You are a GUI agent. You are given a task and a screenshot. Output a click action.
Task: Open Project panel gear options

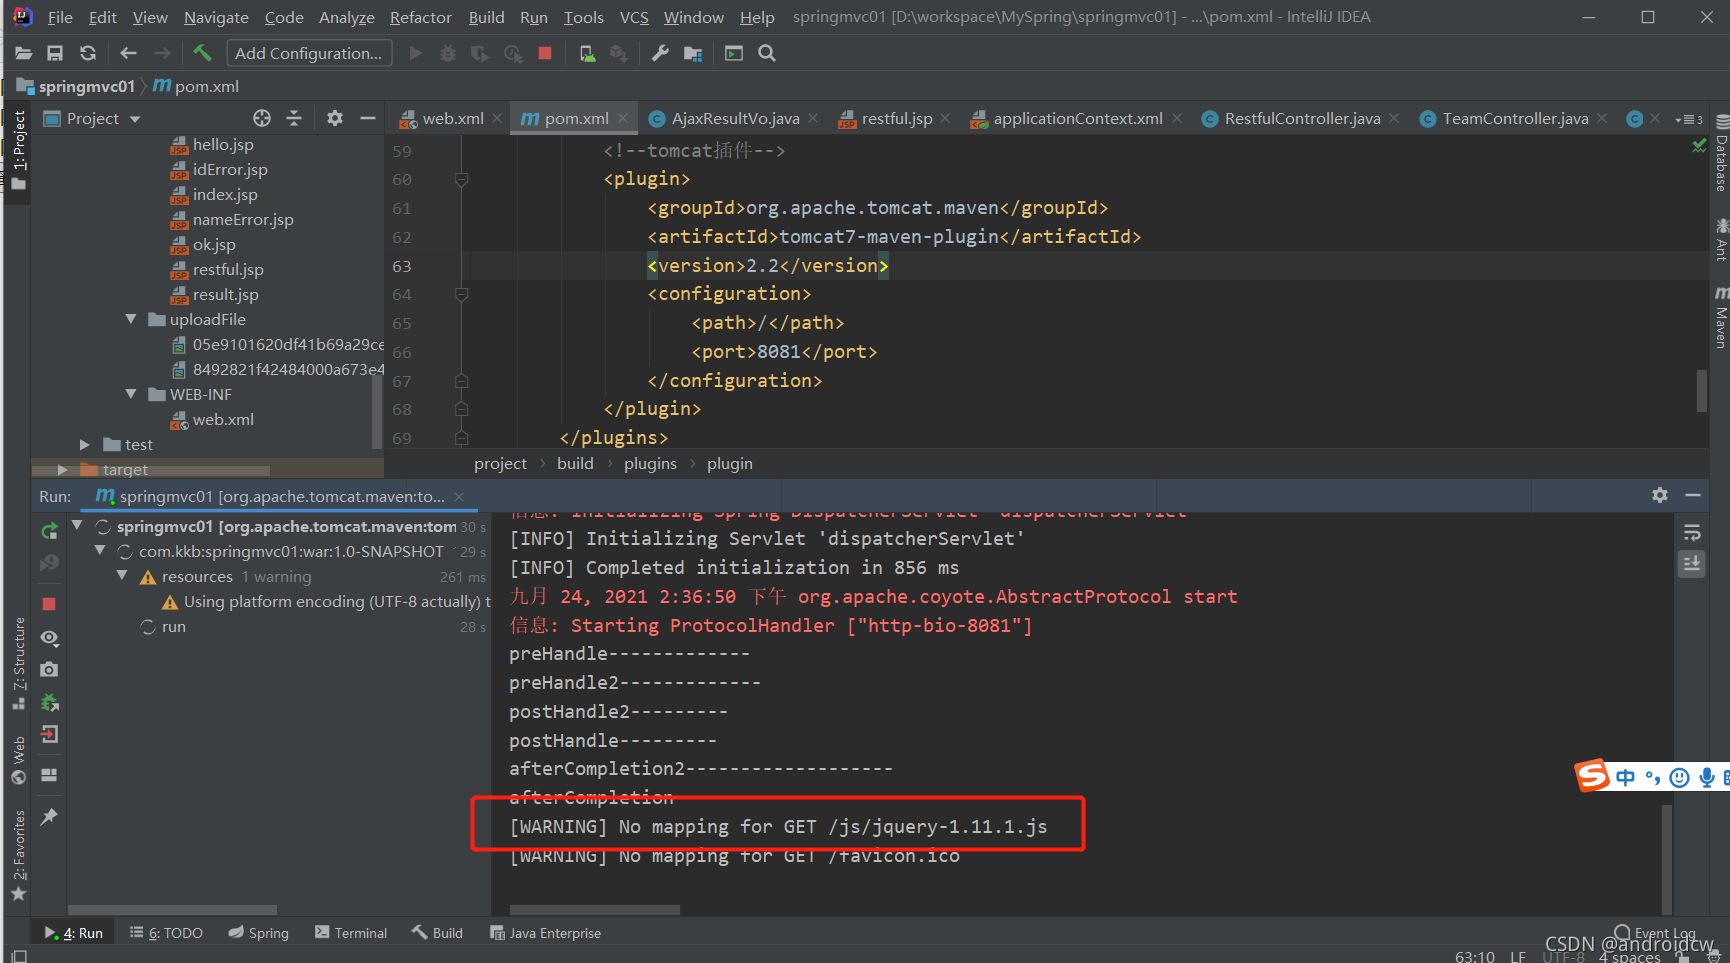tap(335, 118)
